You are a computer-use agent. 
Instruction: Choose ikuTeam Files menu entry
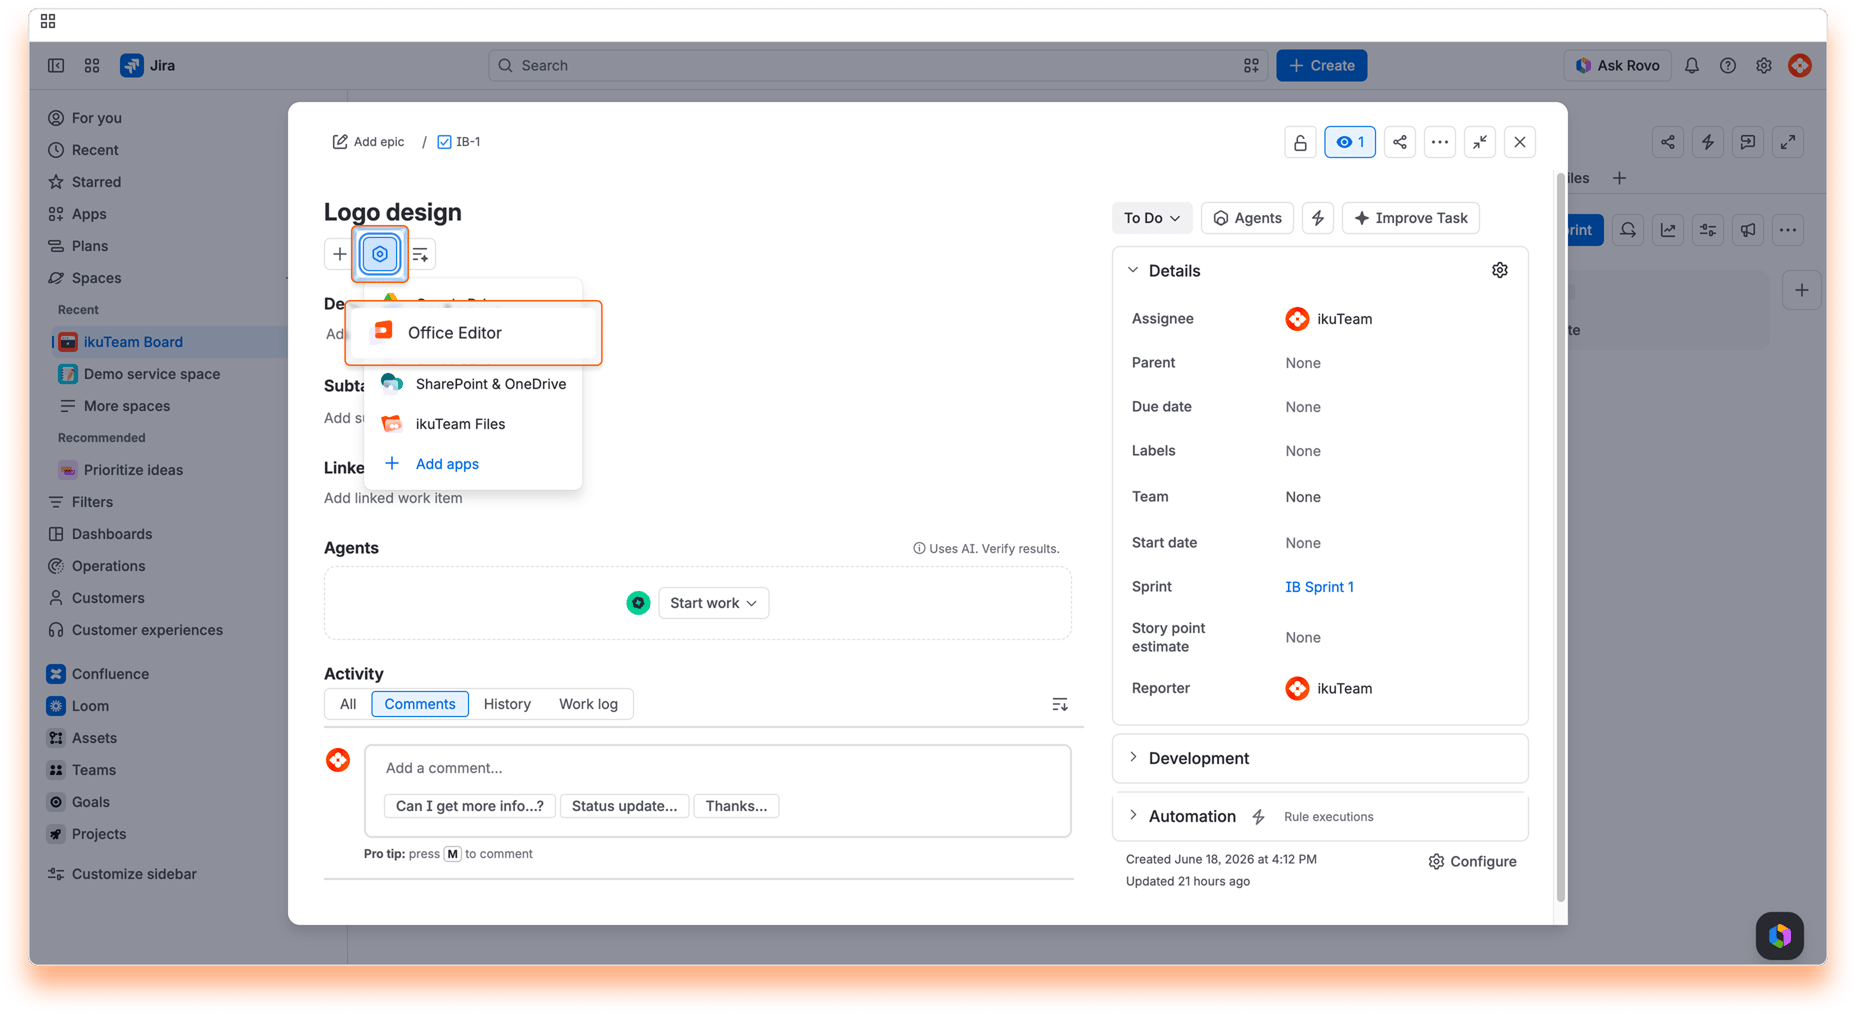tap(473, 424)
